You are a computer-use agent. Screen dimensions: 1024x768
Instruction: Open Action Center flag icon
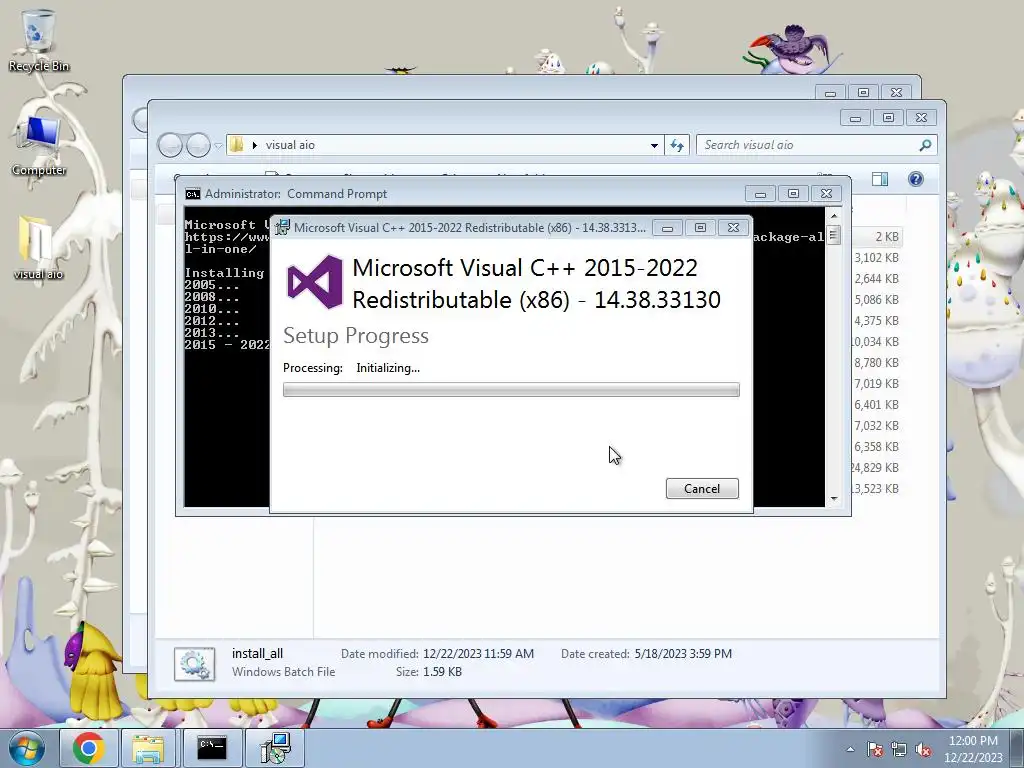[x=874, y=749]
